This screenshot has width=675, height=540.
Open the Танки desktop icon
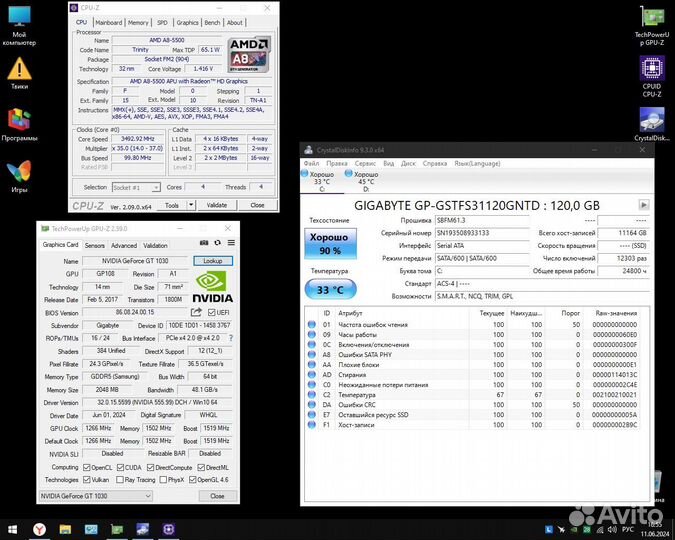[19, 74]
